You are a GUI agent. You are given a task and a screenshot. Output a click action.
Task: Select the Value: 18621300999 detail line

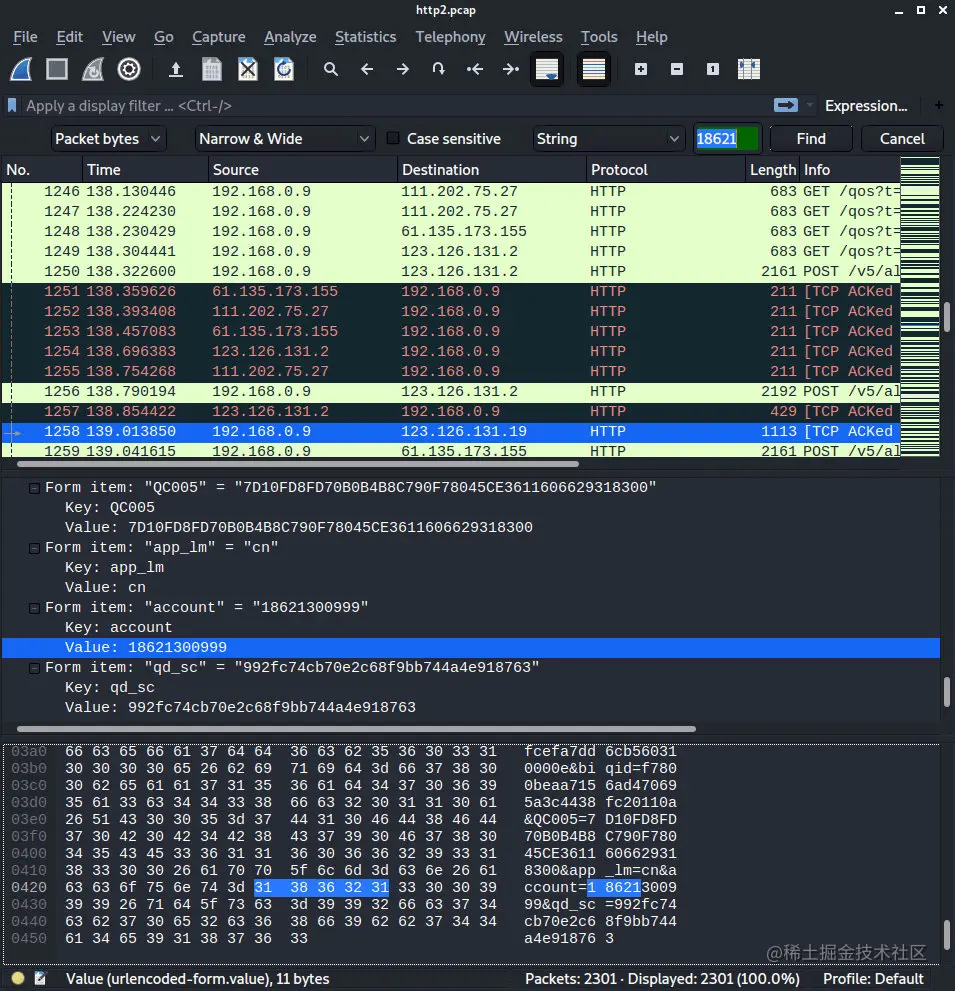(471, 647)
